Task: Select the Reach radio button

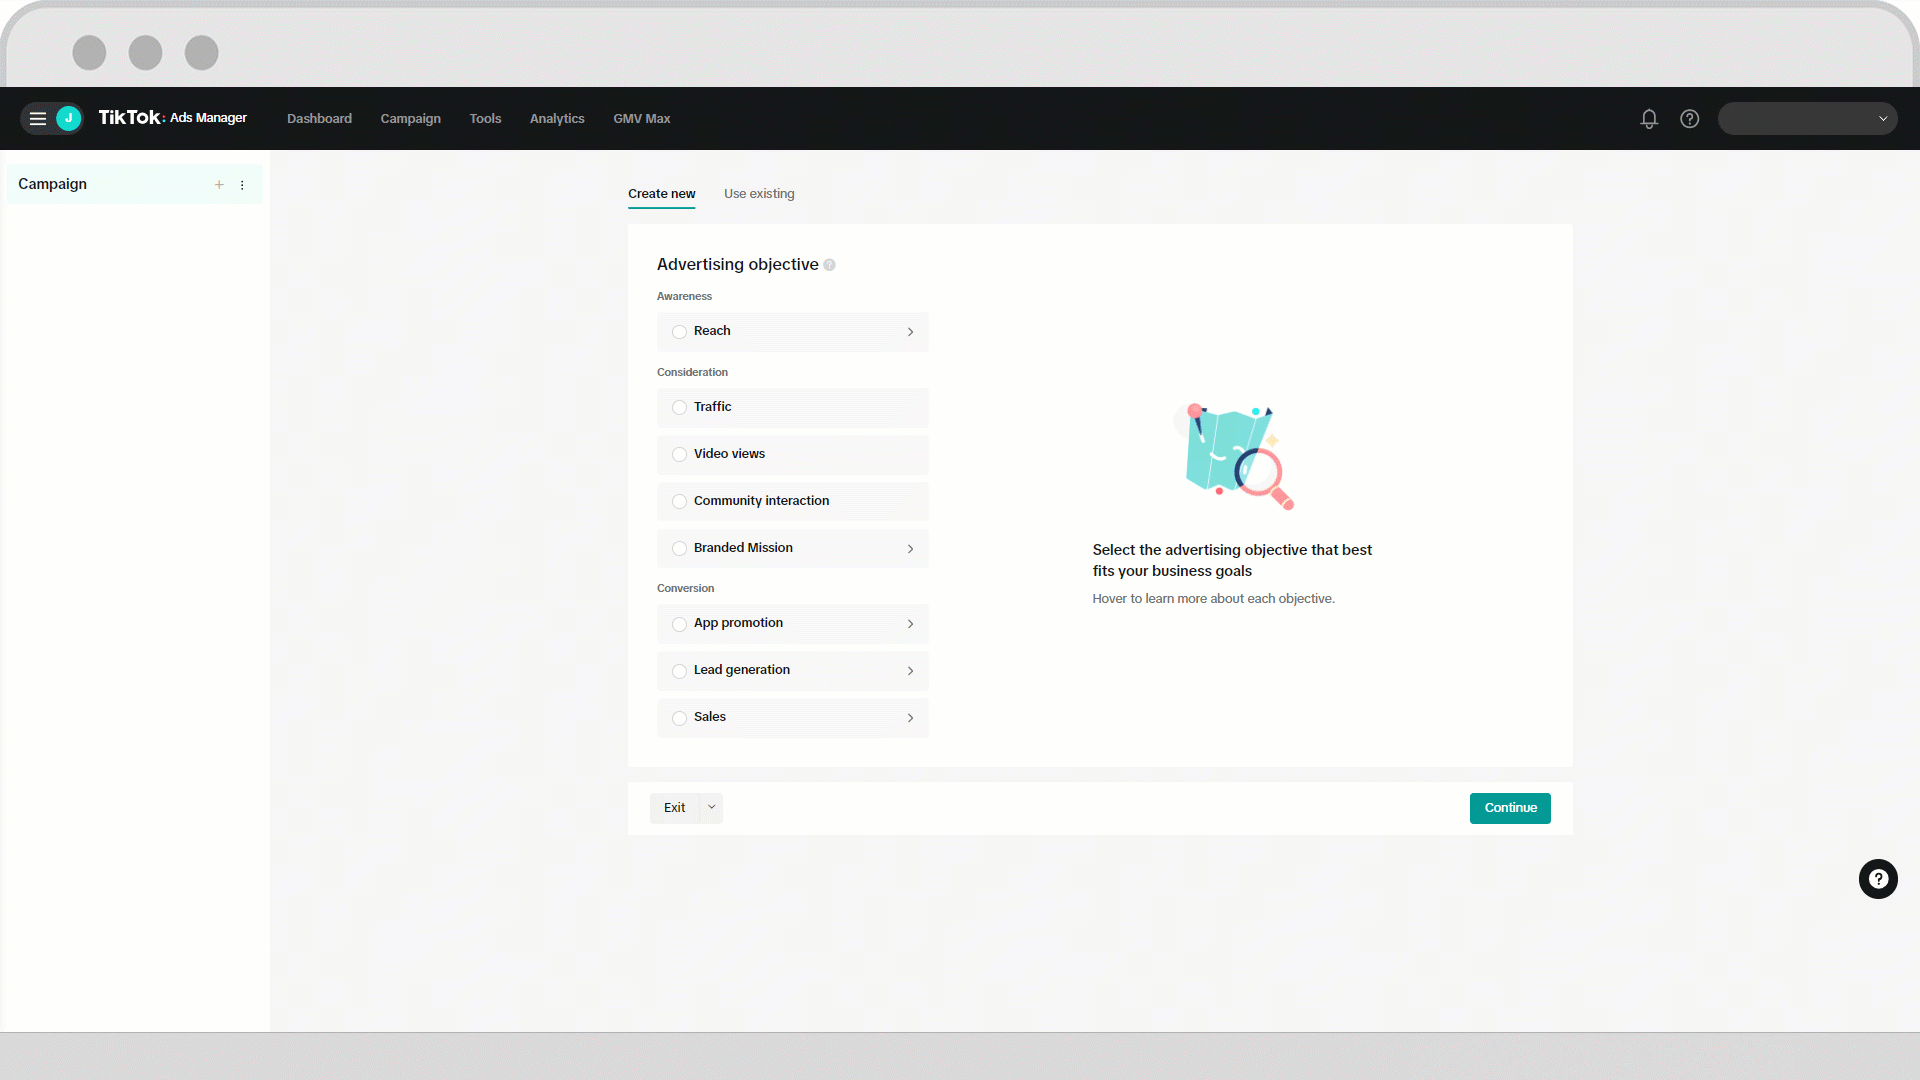Action: (680, 331)
